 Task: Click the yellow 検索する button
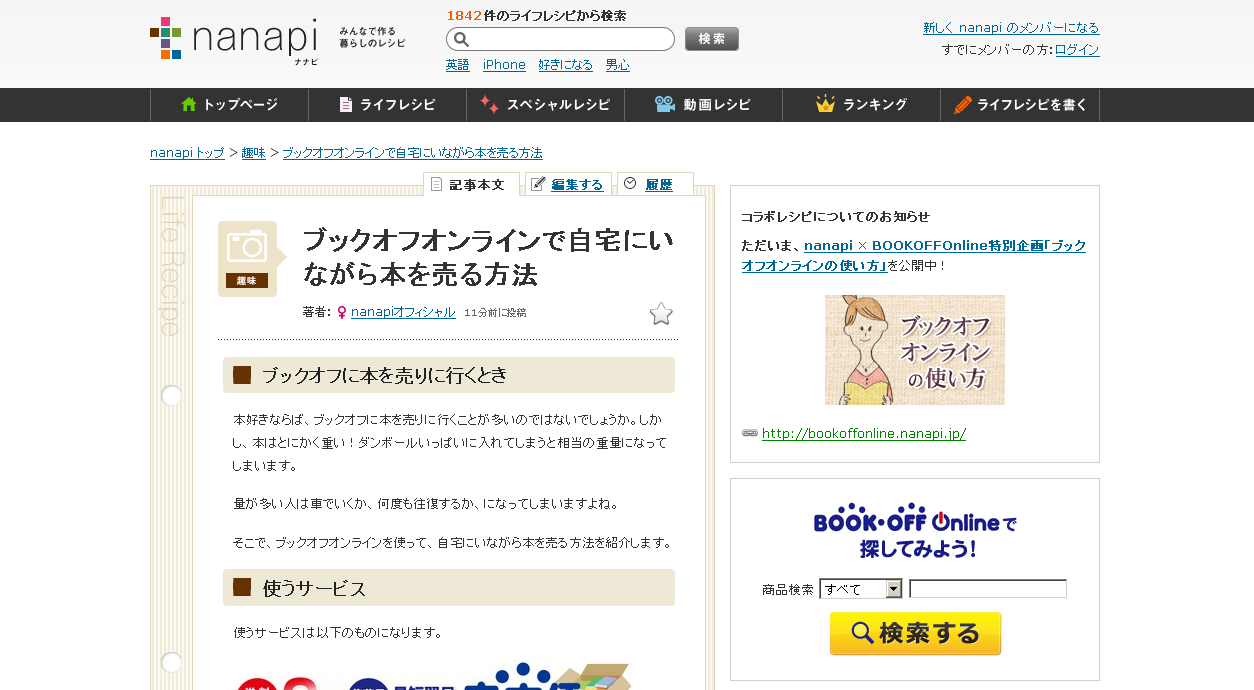click(x=915, y=633)
